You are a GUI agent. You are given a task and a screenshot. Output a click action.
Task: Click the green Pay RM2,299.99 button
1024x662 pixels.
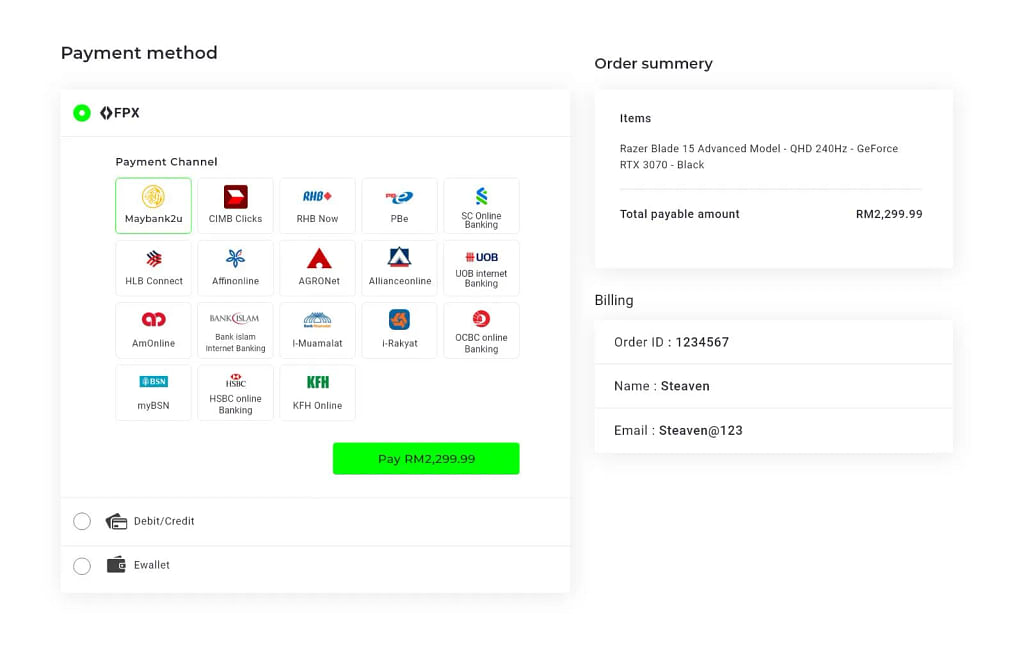point(426,458)
